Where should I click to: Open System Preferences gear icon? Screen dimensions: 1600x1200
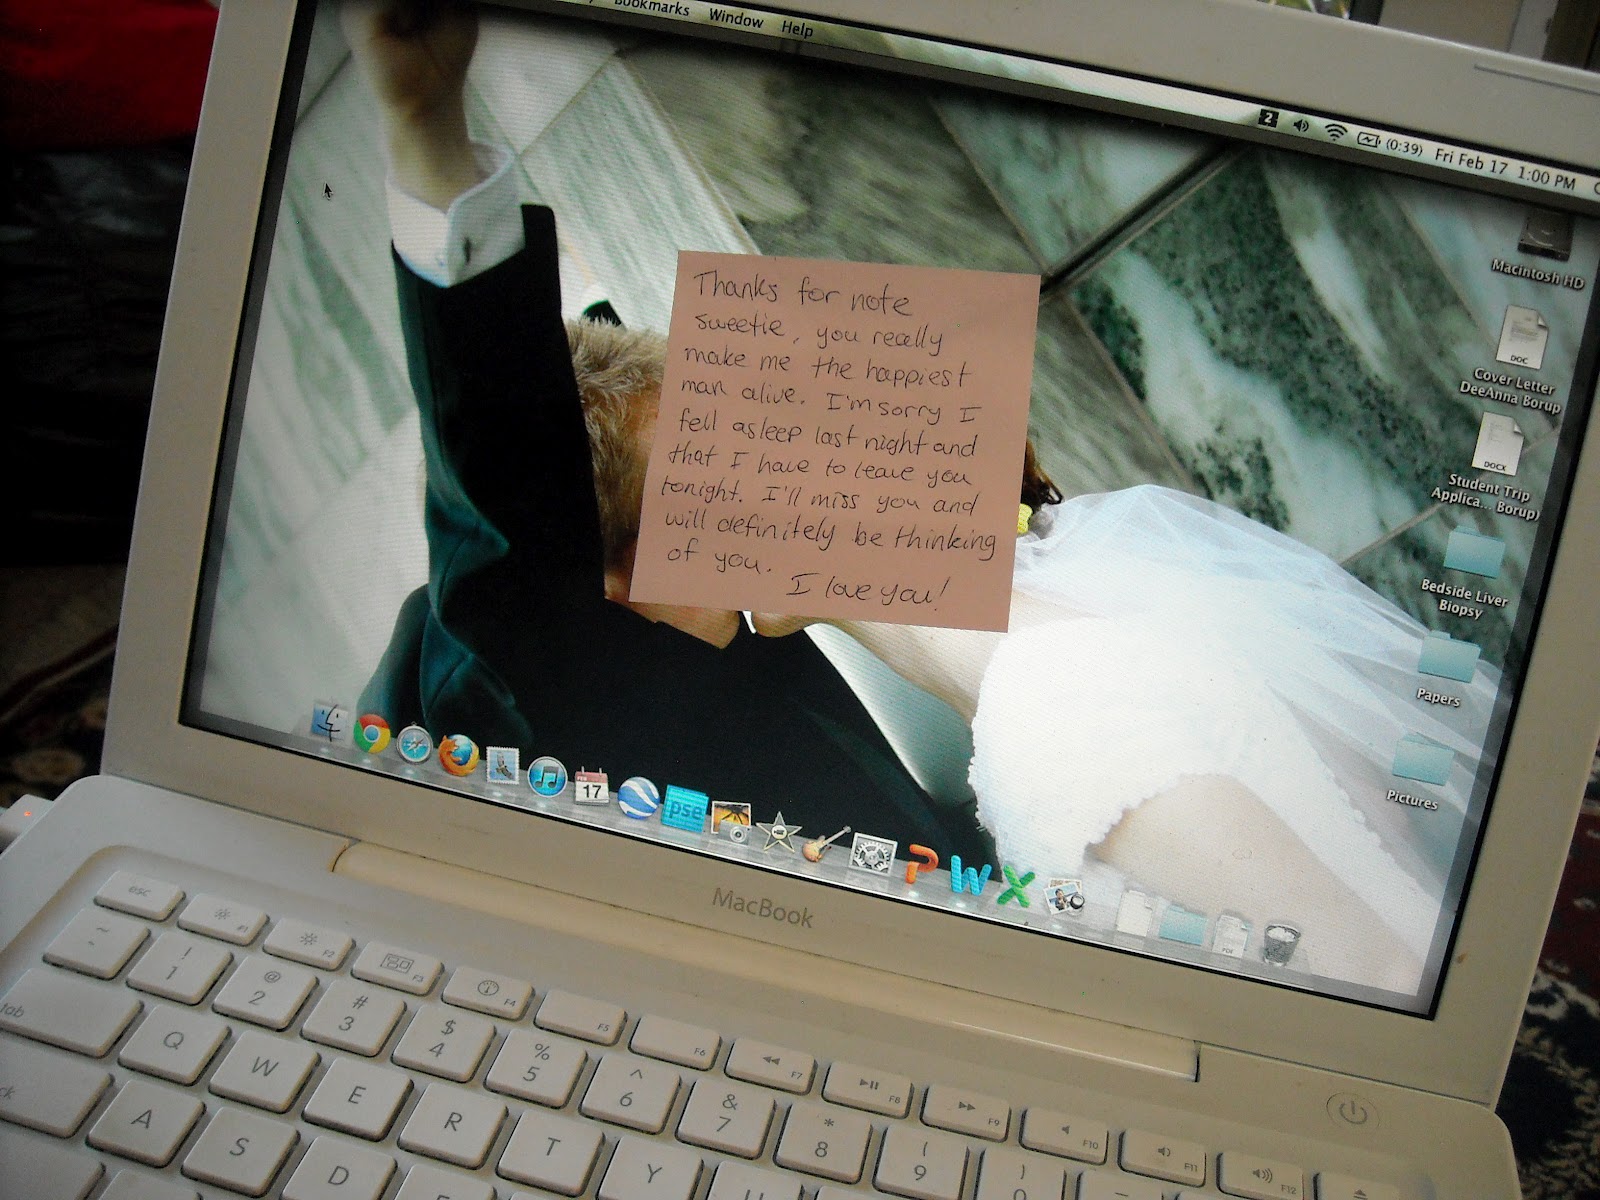(x=872, y=855)
